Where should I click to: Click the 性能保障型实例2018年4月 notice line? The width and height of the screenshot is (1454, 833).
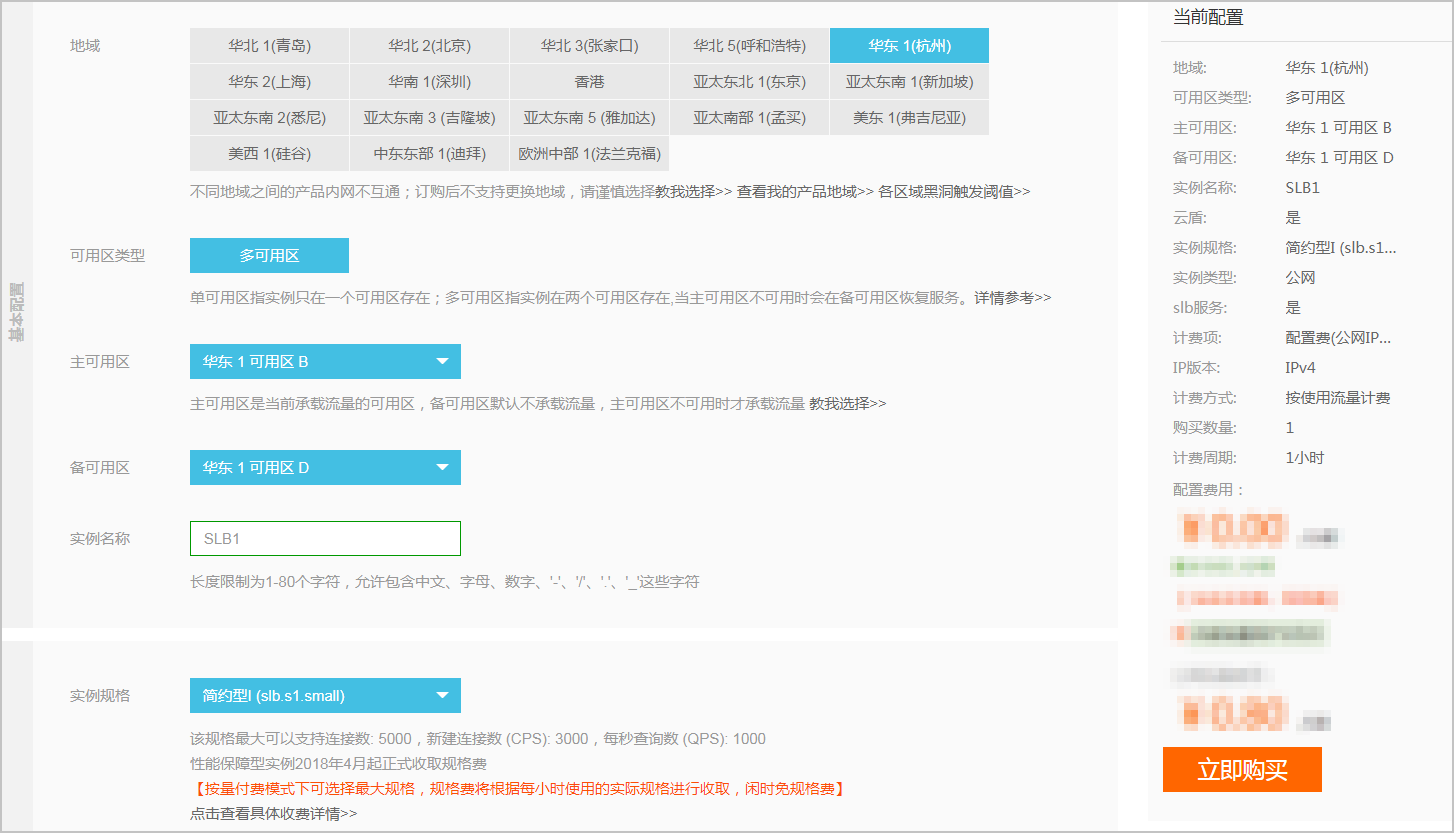pos(338,764)
